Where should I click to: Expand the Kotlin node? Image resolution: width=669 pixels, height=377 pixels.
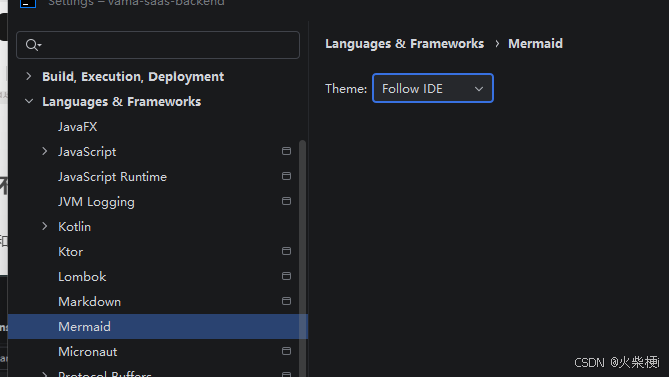point(45,226)
